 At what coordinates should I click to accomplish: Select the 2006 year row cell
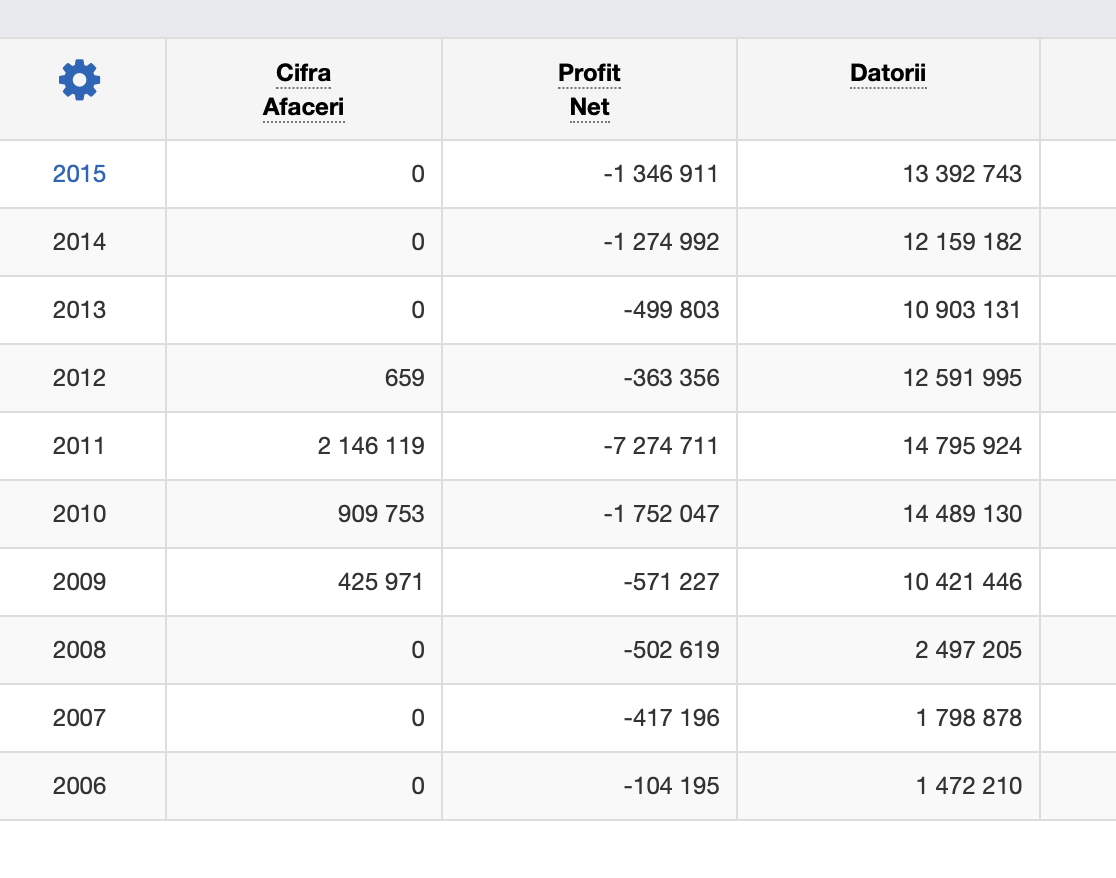point(79,786)
